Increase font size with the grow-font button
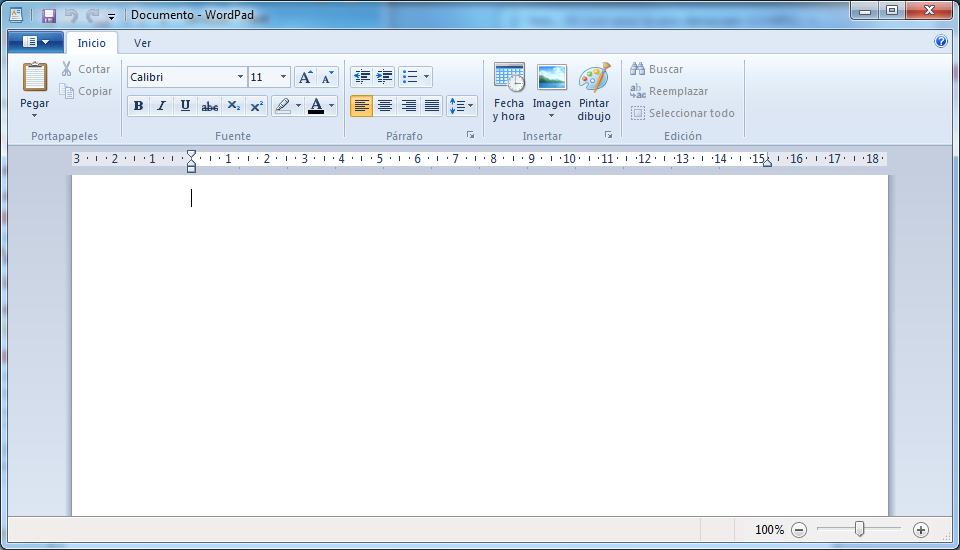The width and height of the screenshot is (960, 550). (x=305, y=77)
